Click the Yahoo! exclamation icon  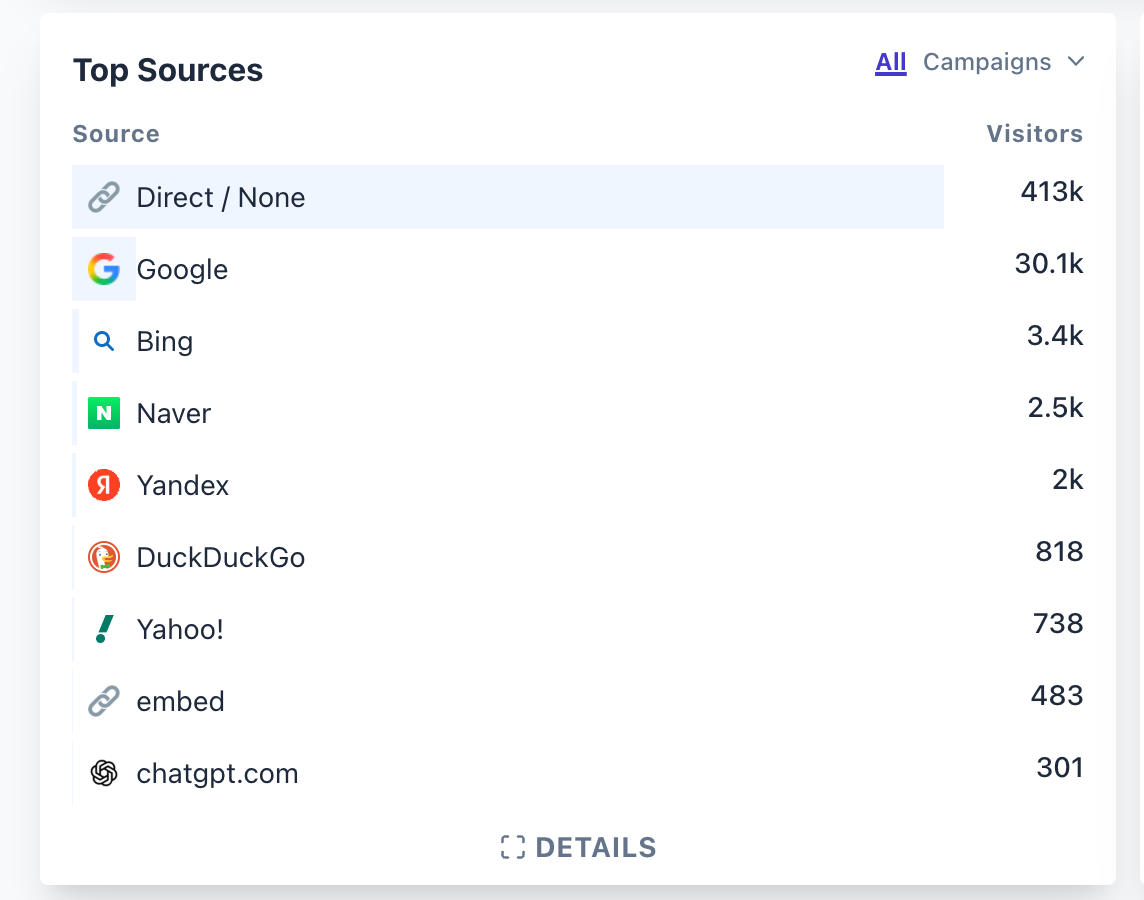point(104,629)
